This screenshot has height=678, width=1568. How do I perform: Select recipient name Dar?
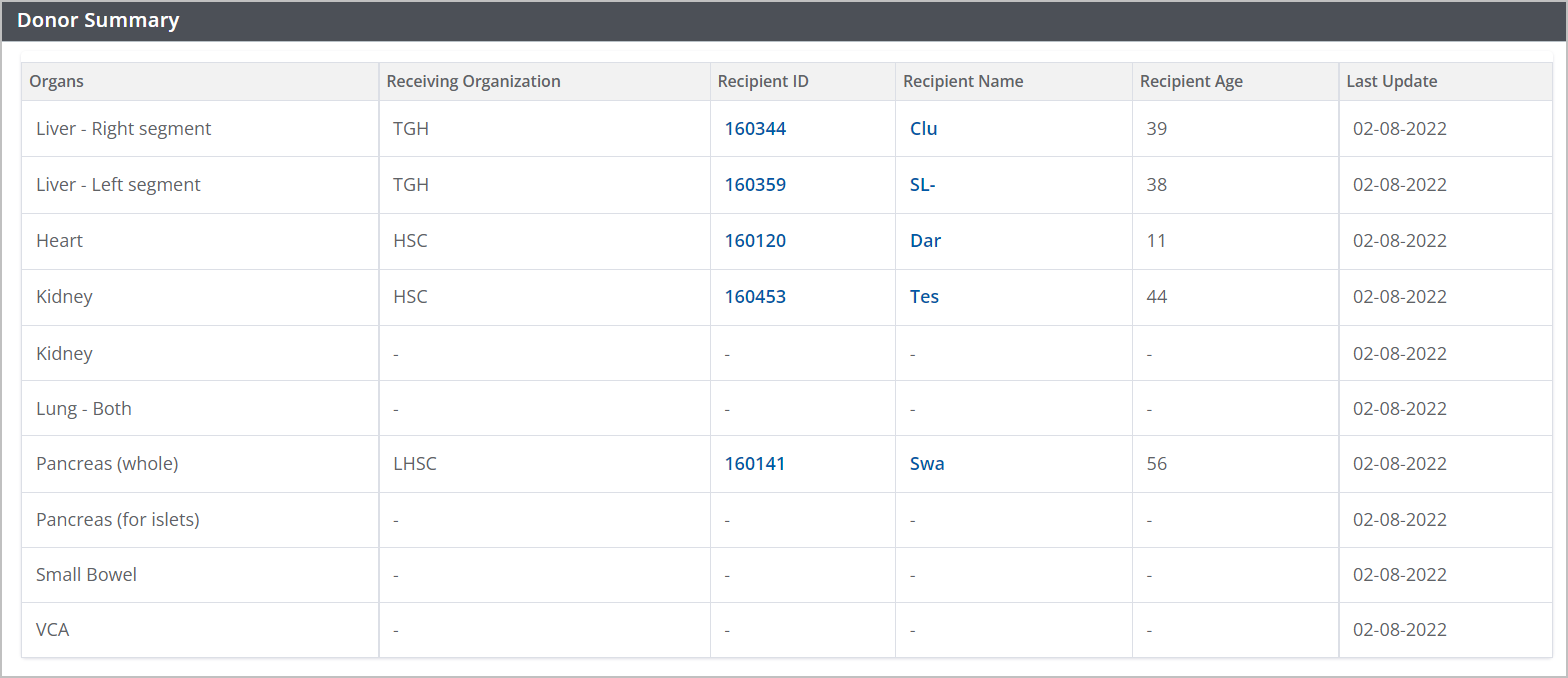(925, 241)
